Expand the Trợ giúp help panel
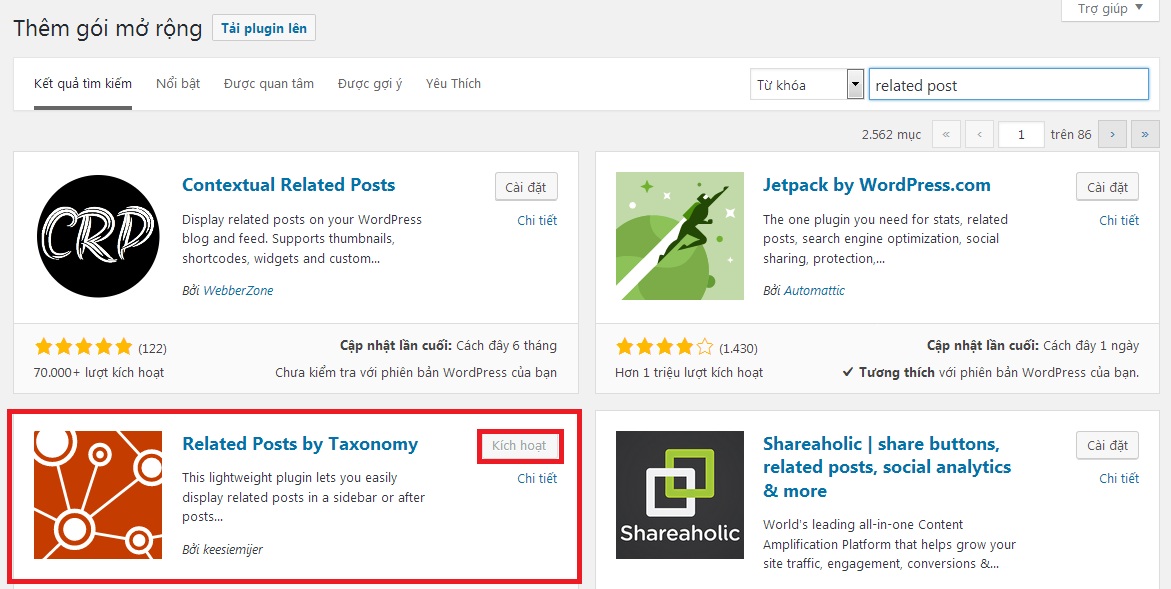Viewport: 1171px width, 589px height. pyautogui.click(x=1109, y=9)
